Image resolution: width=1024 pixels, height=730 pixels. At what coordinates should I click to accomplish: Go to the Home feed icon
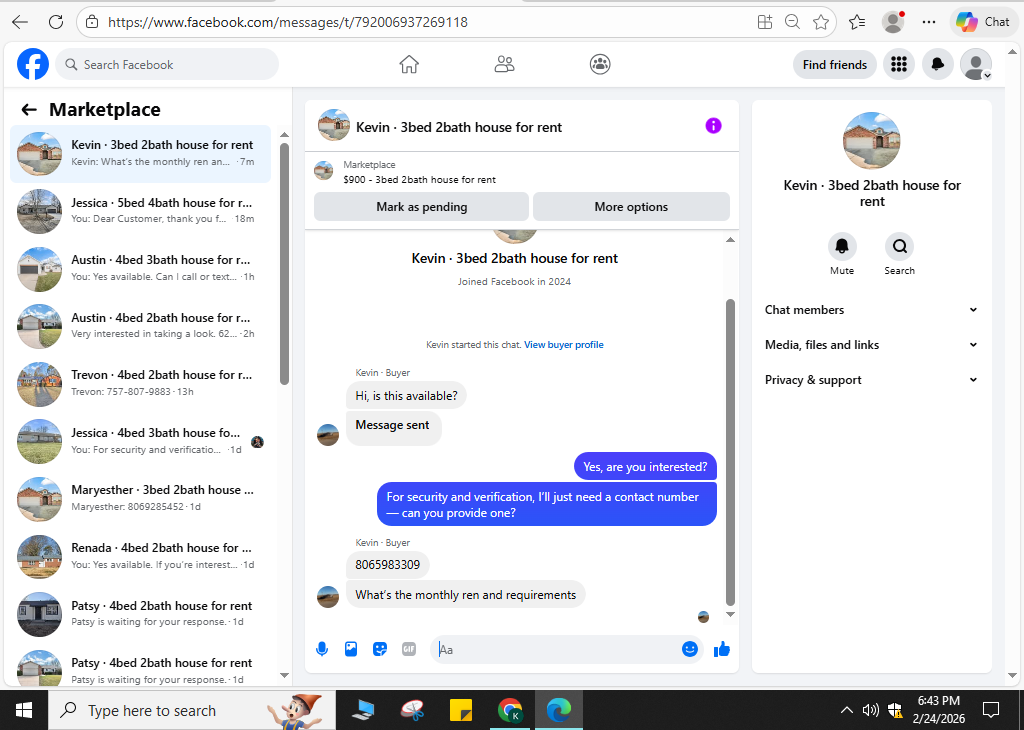[x=409, y=64]
